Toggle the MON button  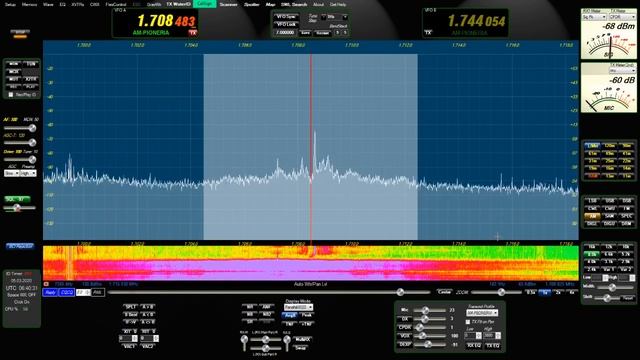pos(13,64)
